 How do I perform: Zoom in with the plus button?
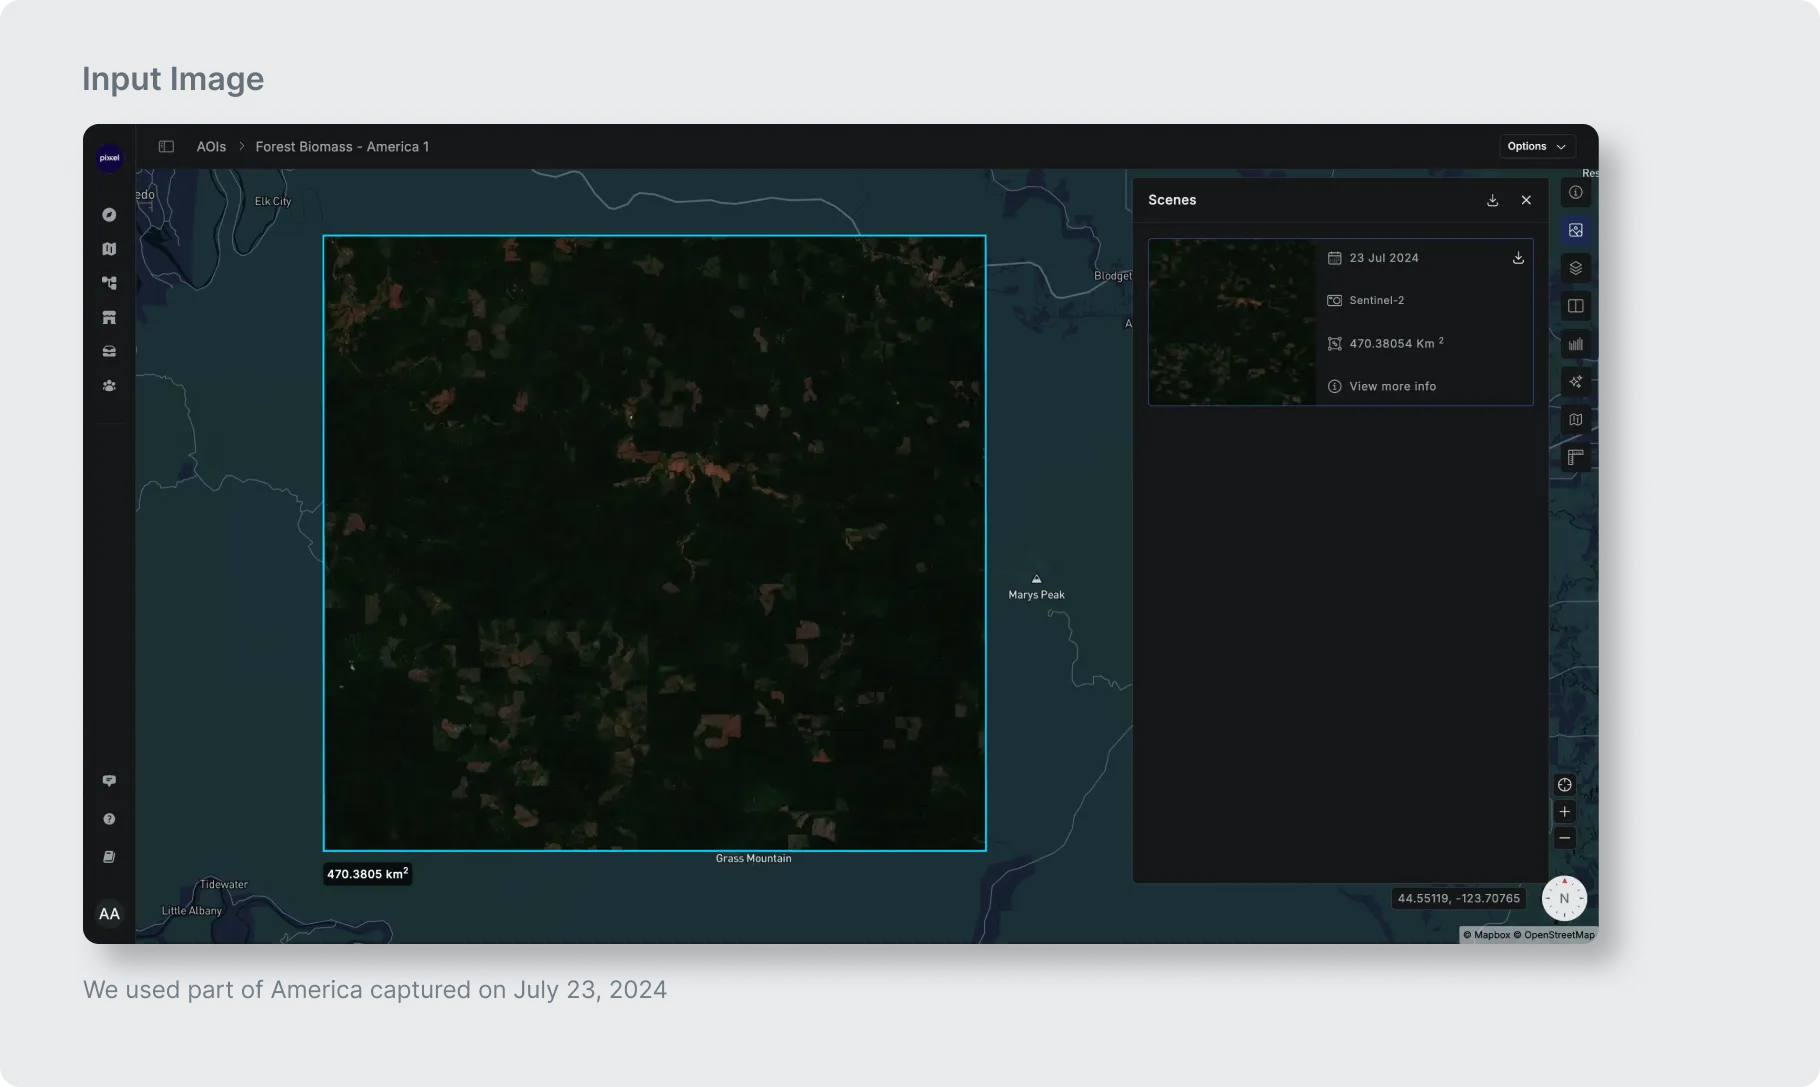coord(1564,812)
